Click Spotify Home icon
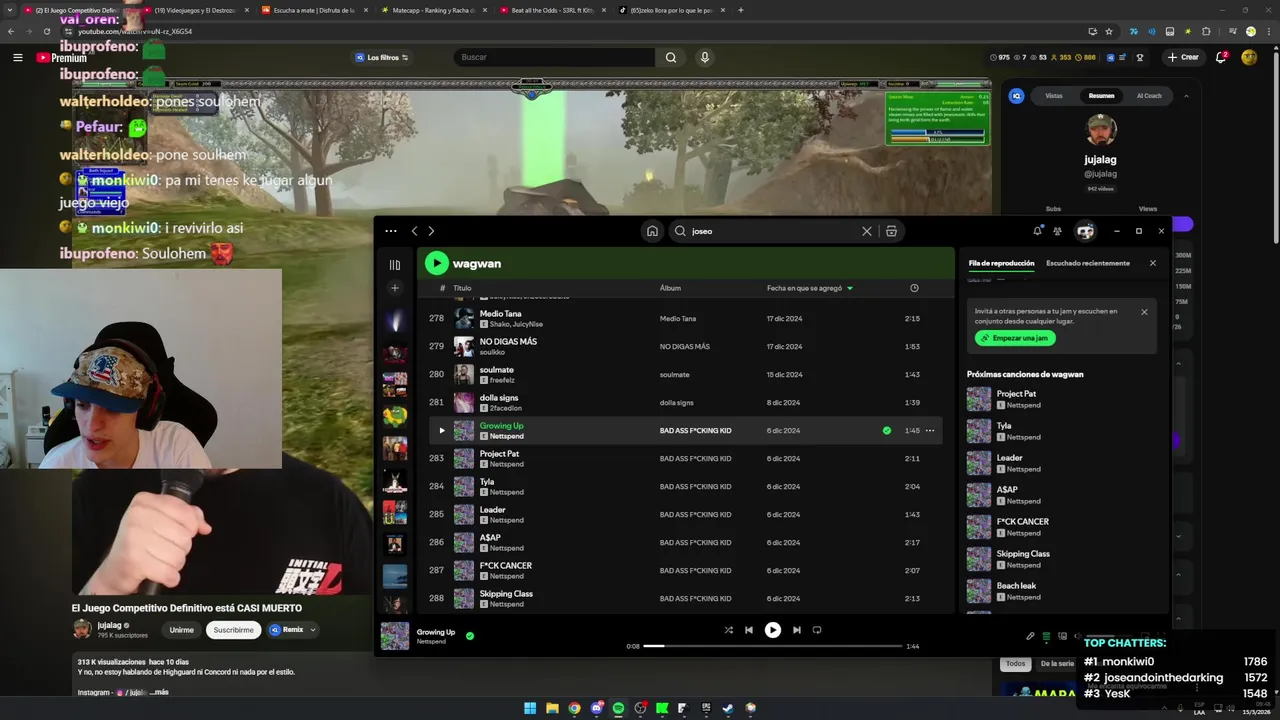 pyautogui.click(x=652, y=231)
